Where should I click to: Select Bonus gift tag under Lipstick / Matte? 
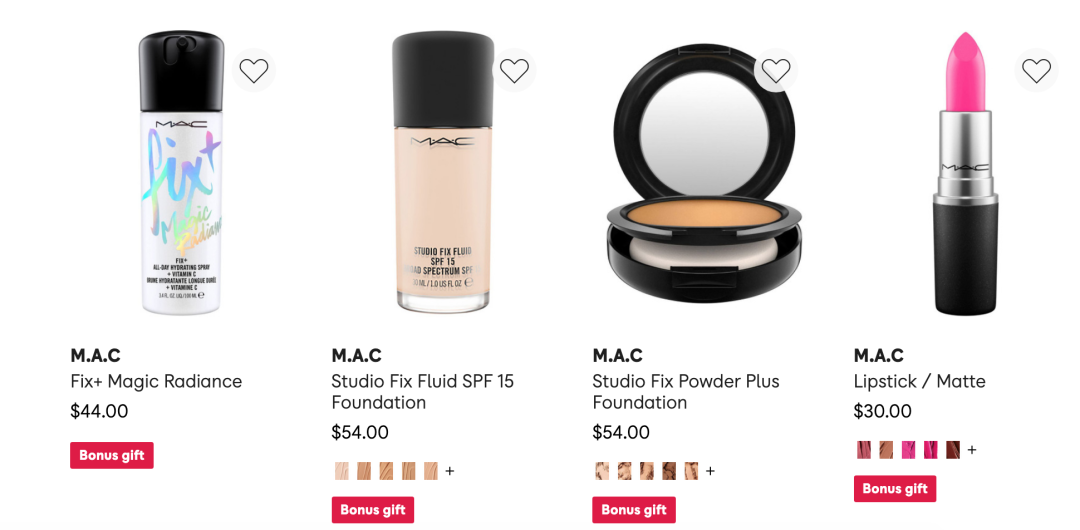pyautogui.click(x=895, y=489)
